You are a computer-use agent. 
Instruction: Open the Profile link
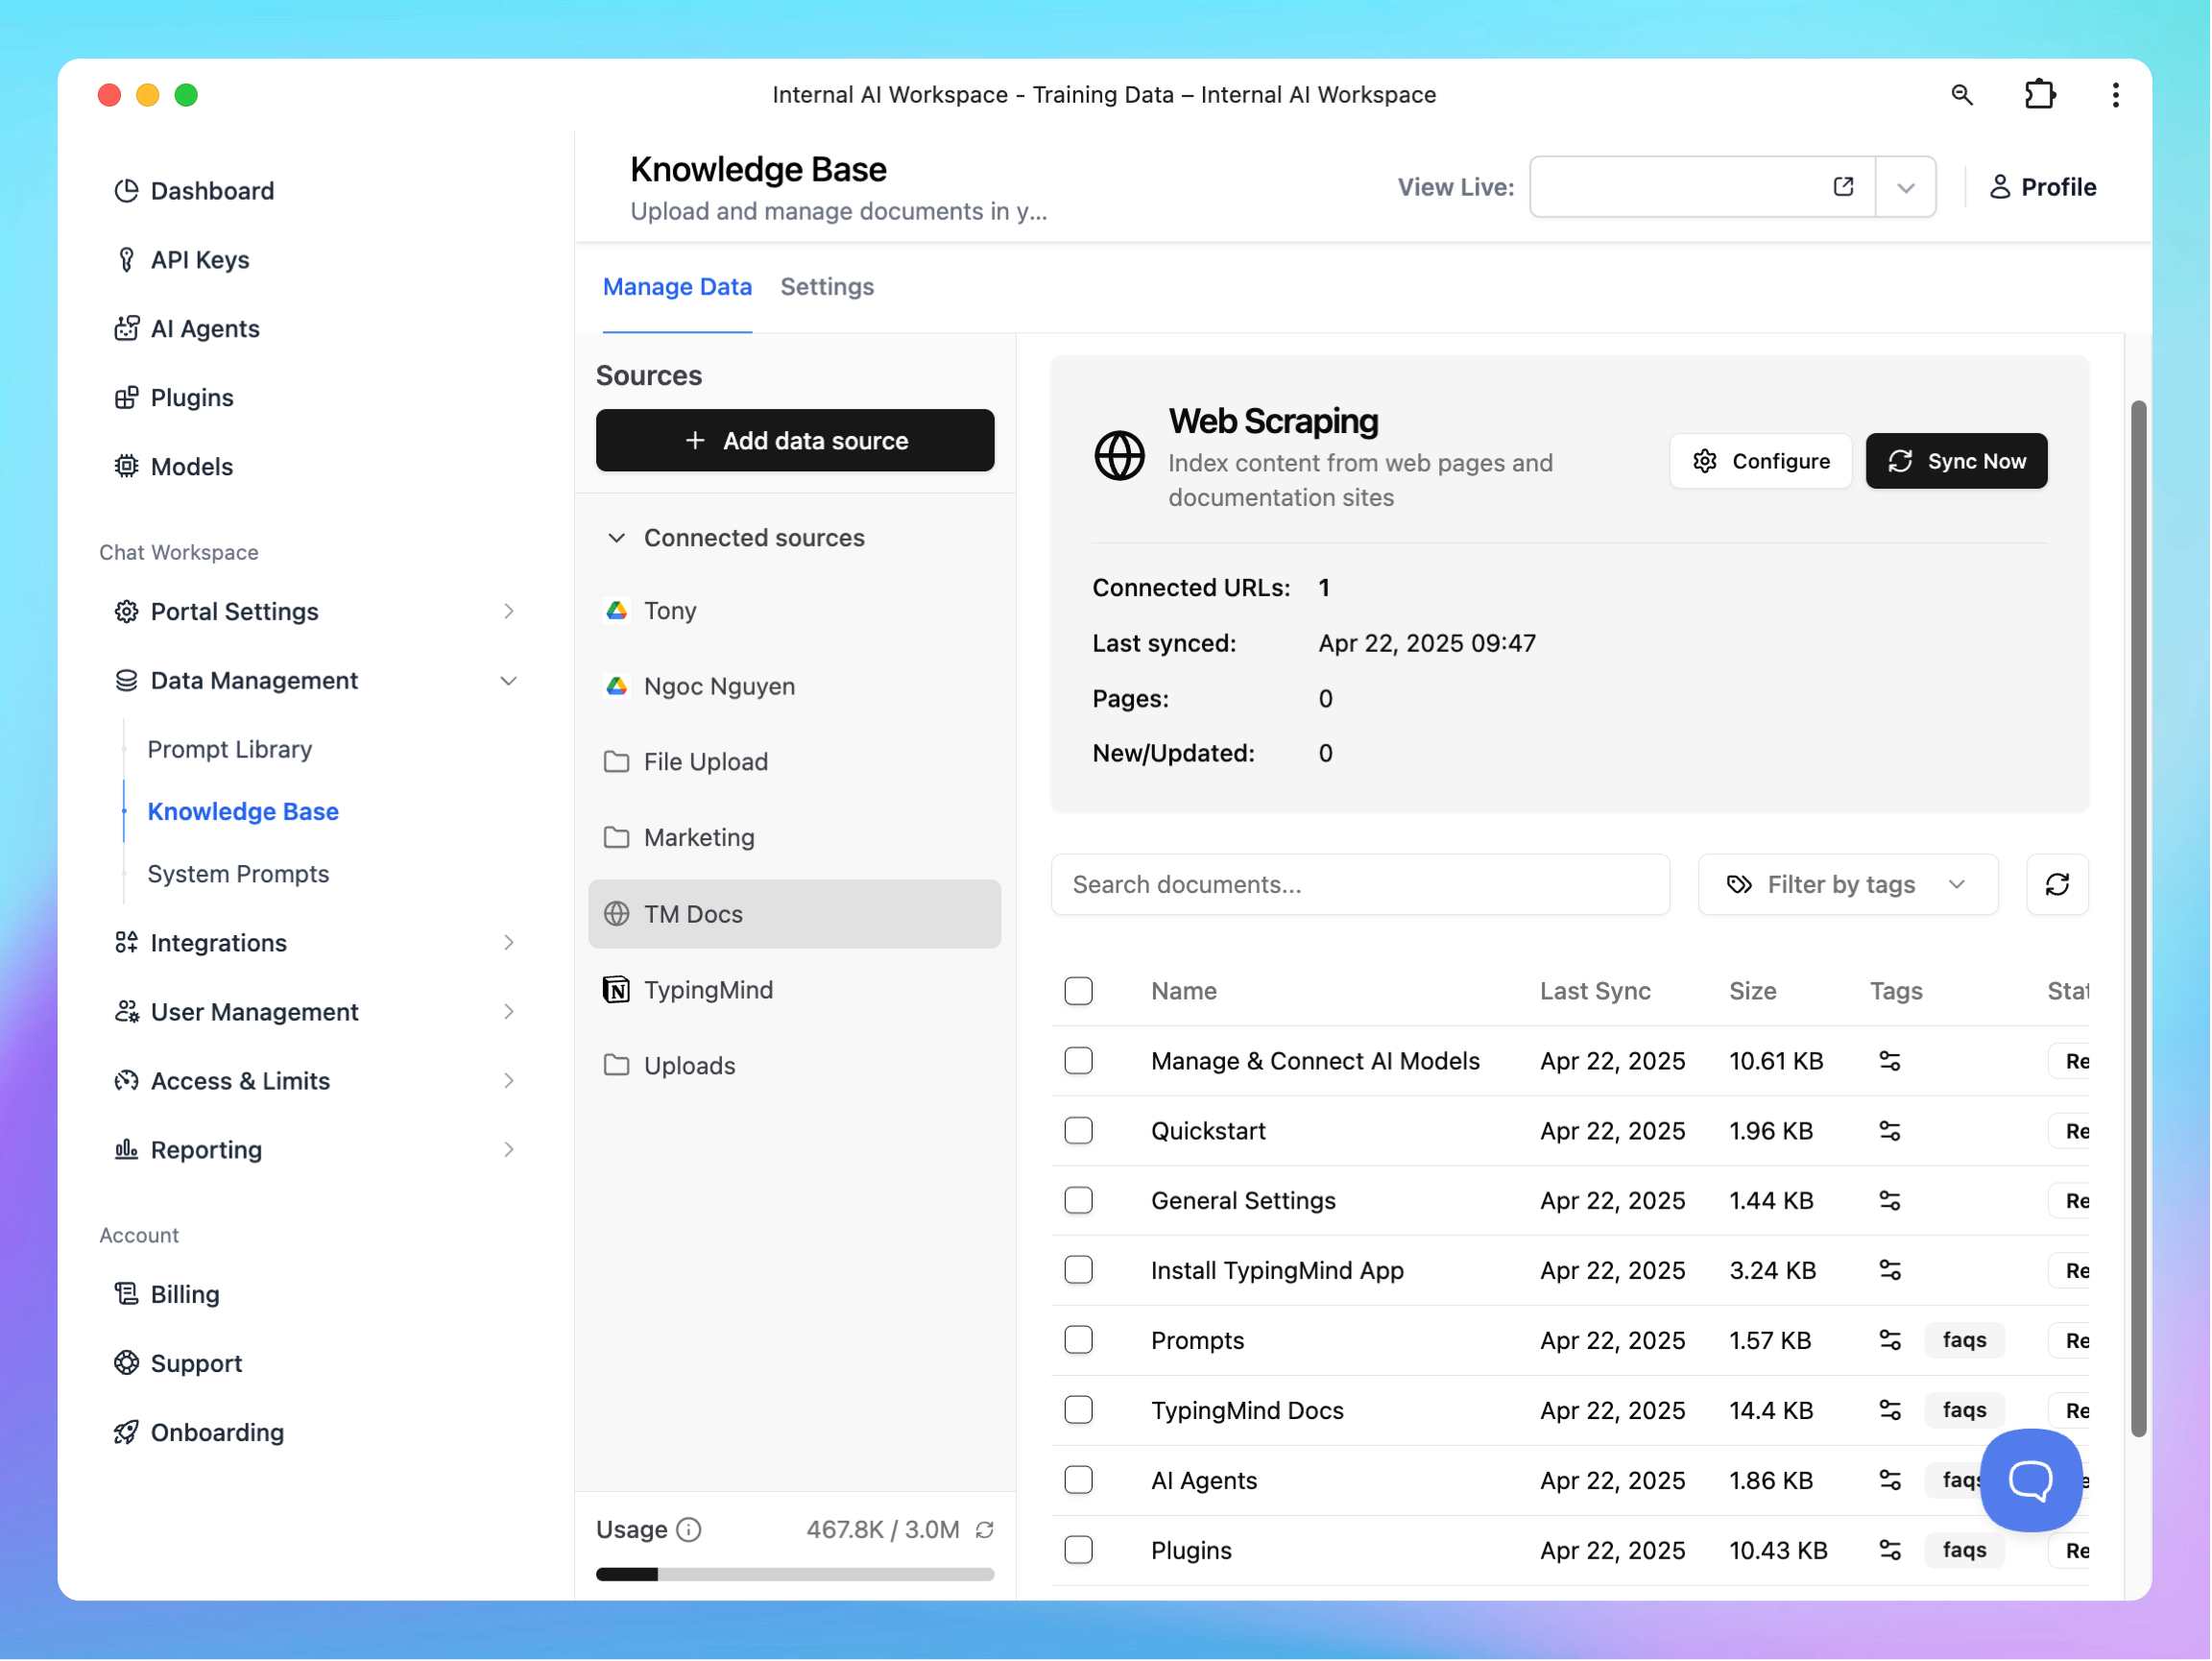[2042, 187]
